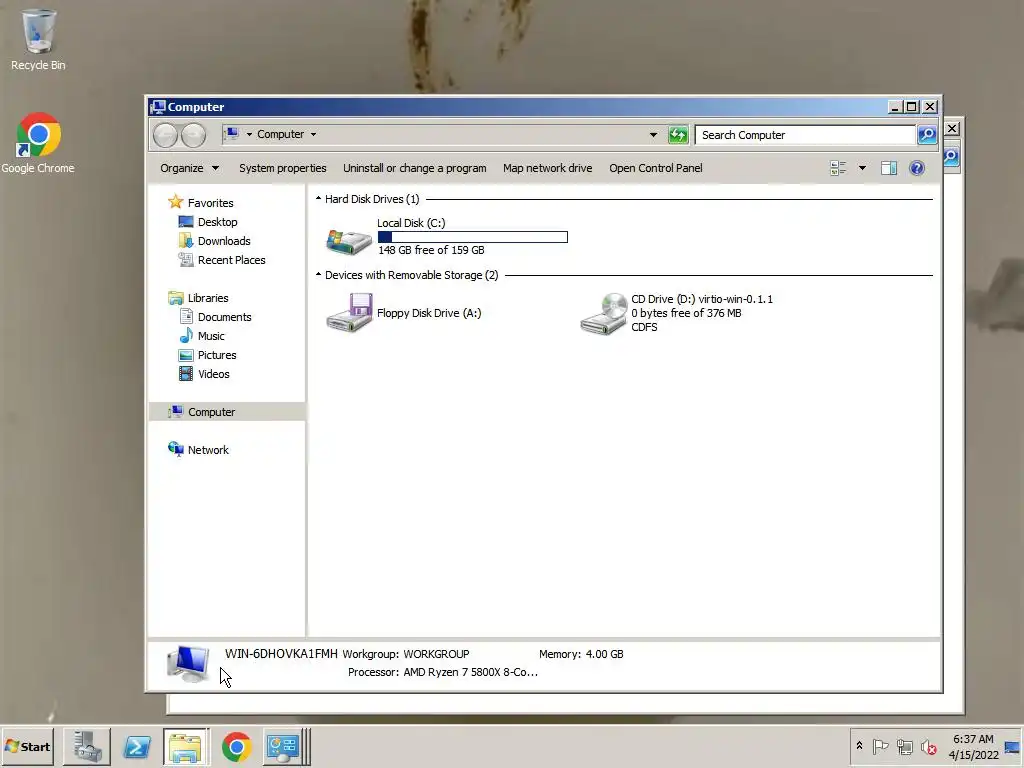
Task: Click the Network icon in navigation pane
Action: [175, 449]
